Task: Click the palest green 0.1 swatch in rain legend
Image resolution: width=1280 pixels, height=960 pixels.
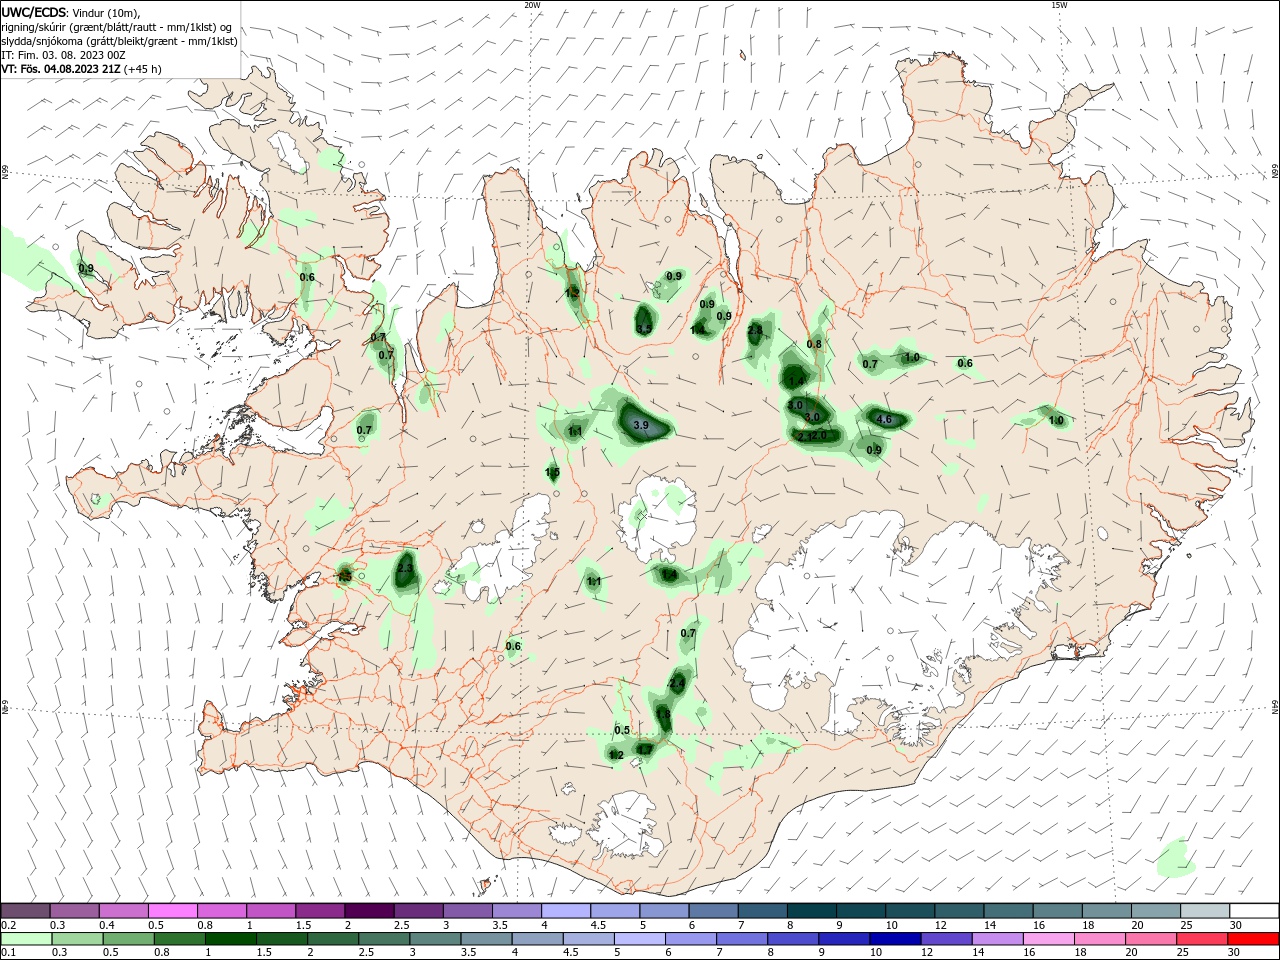Action: (x=26, y=939)
